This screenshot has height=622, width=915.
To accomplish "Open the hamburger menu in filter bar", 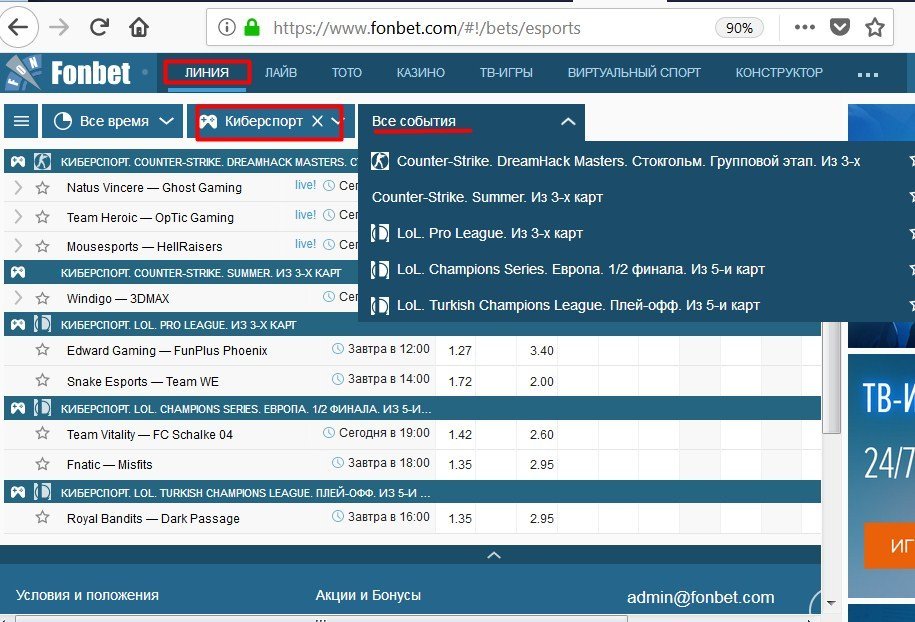I will point(21,121).
